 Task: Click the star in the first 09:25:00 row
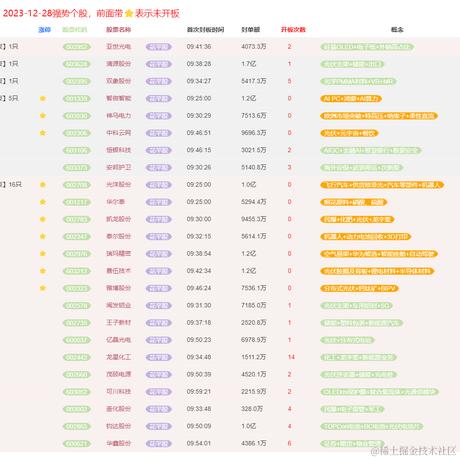click(43, 98)
